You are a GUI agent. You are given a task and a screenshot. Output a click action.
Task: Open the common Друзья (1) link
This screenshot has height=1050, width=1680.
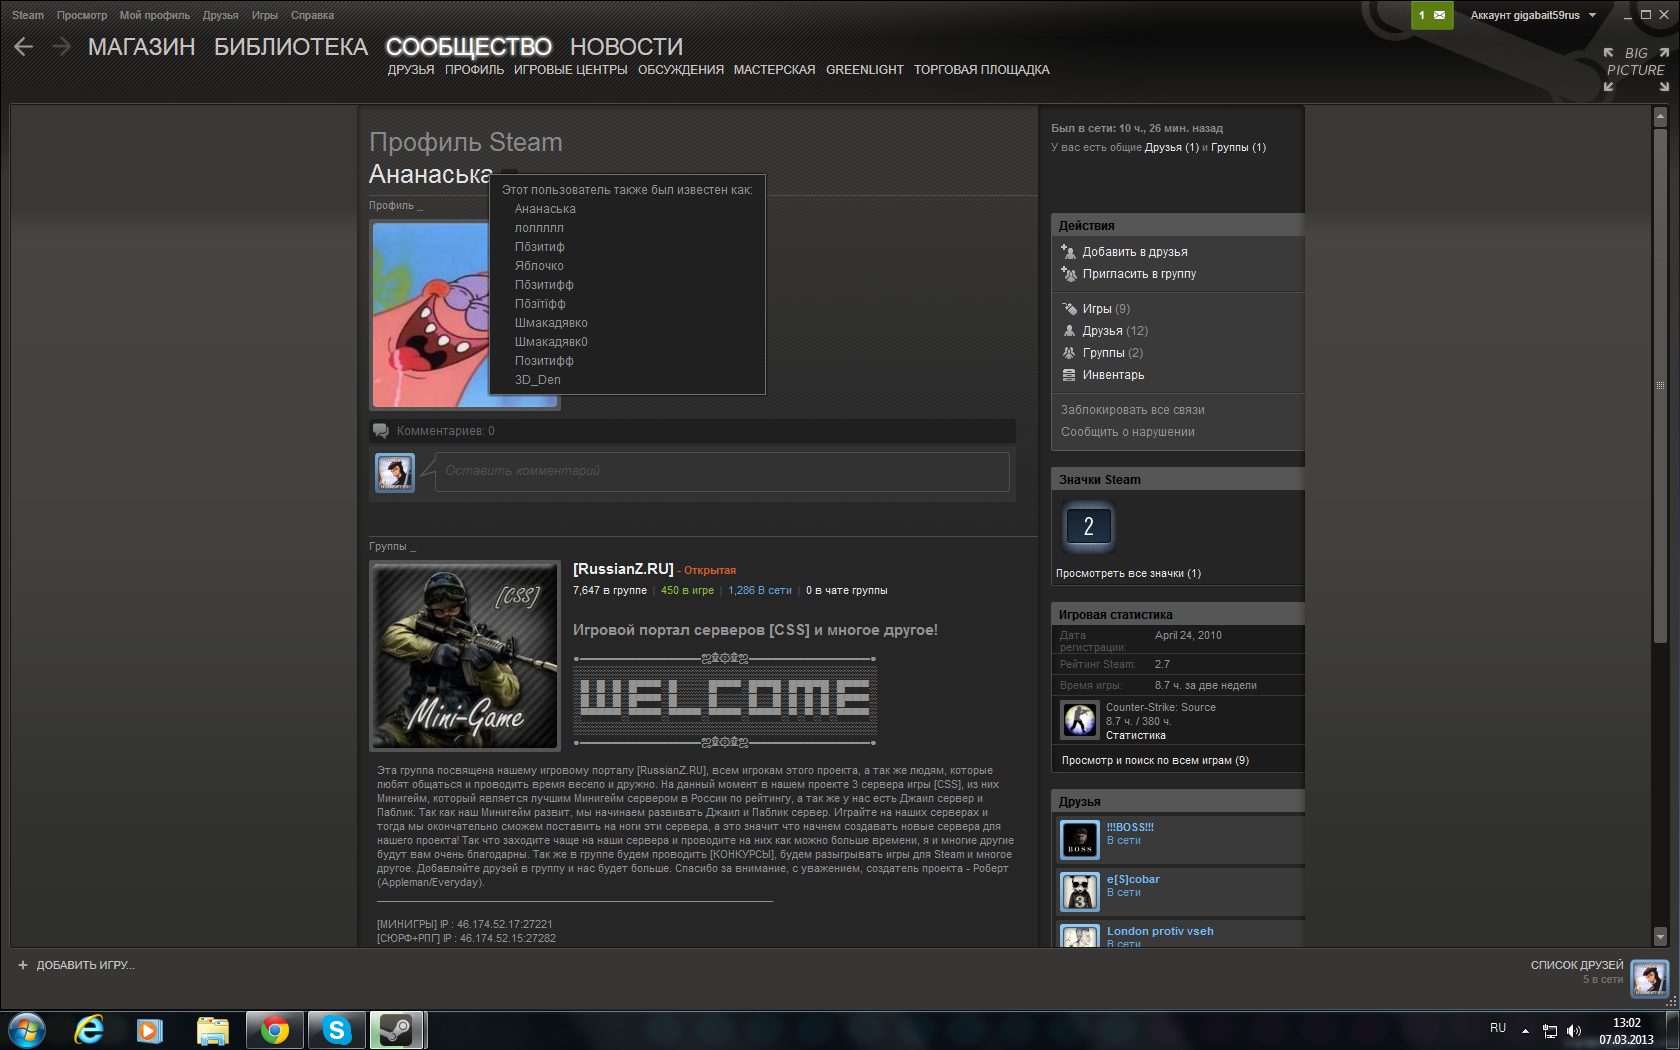[1172, 148]
